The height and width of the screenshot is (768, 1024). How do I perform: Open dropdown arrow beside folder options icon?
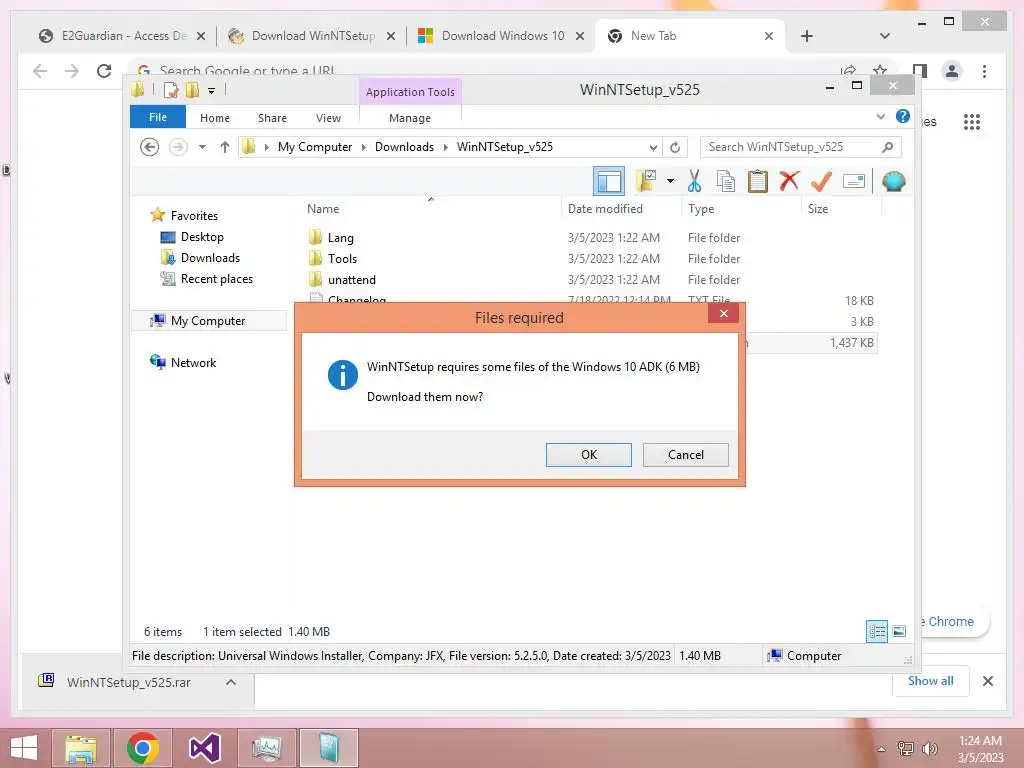click(670, 181)
